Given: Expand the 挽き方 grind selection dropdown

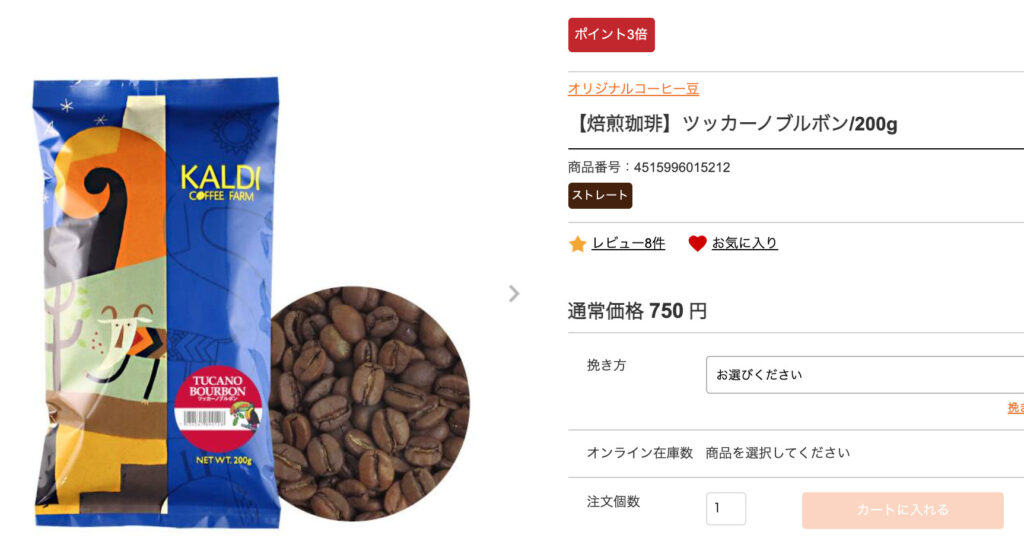Looking at the screenshot, I should click(865, 375).
